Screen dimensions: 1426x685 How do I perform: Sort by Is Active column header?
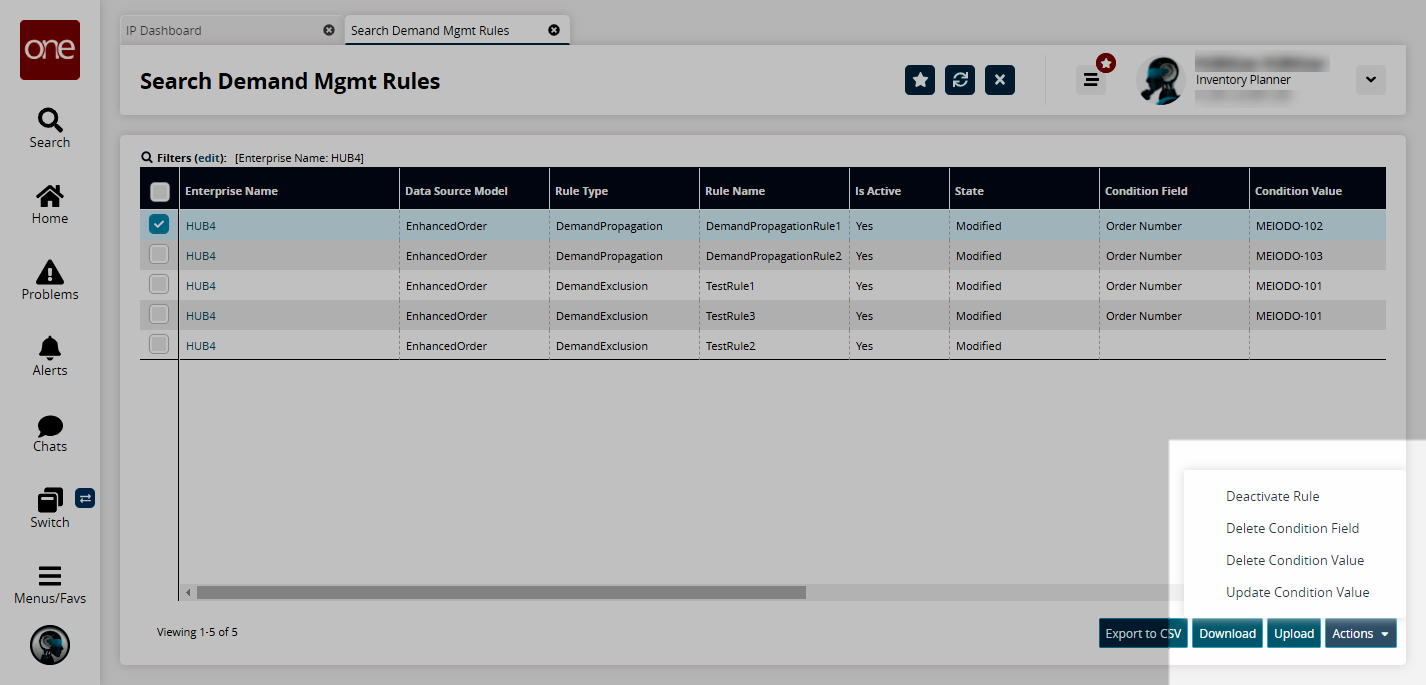click(x=900, y=191)
